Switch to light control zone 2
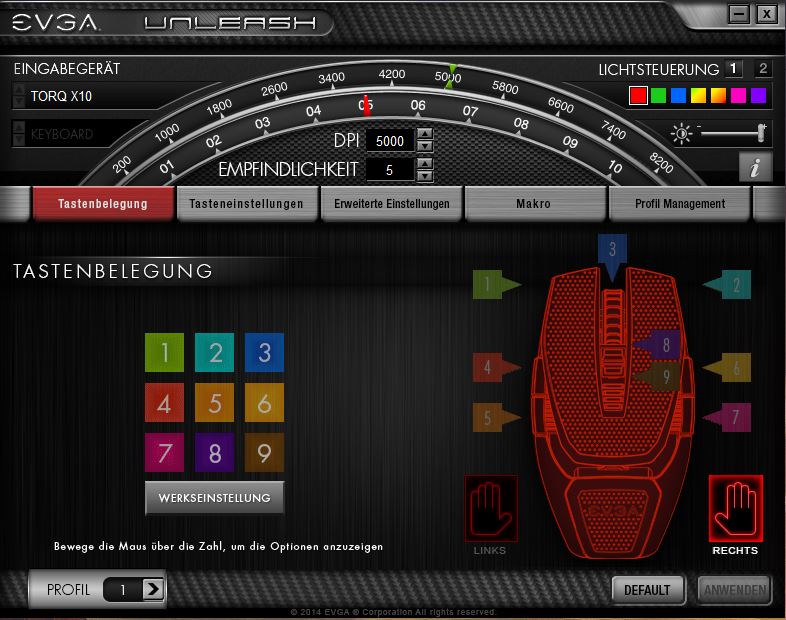786x620 pixels. tap(763, 69)
